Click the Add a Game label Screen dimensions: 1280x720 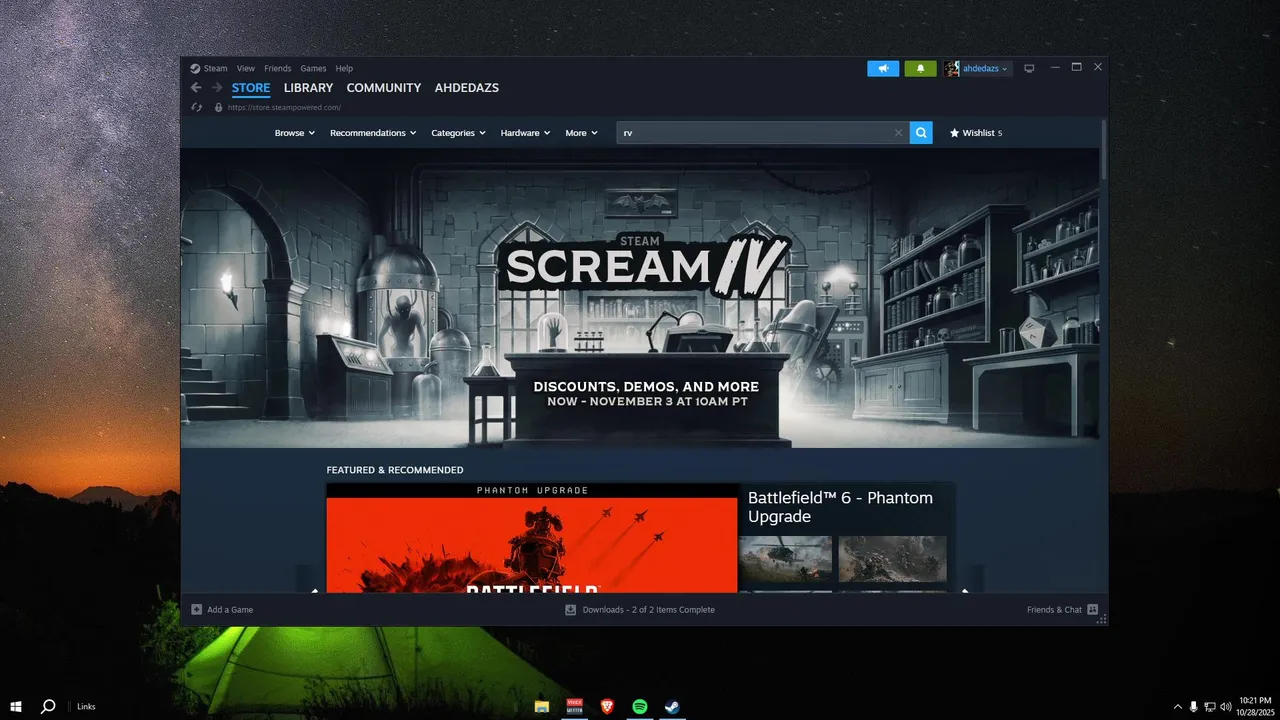[230, 609]
